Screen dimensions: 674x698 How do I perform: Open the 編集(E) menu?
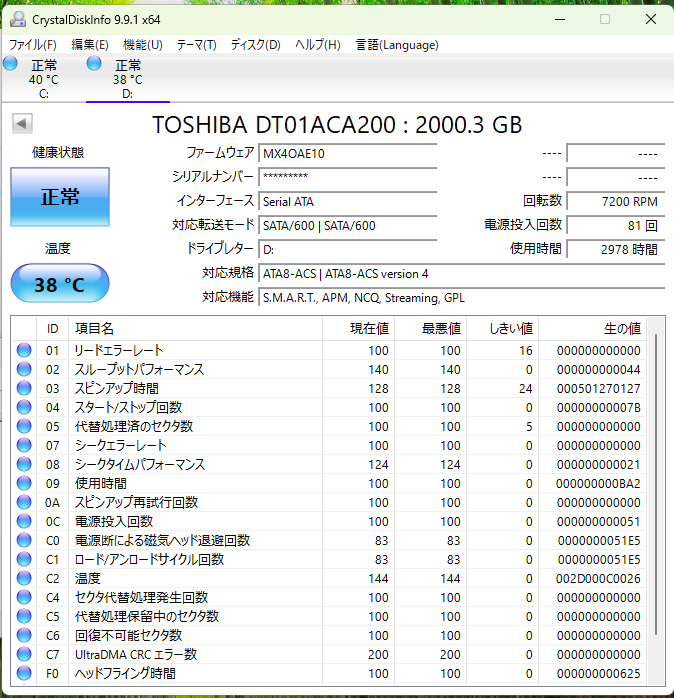(x=90, y=45)
